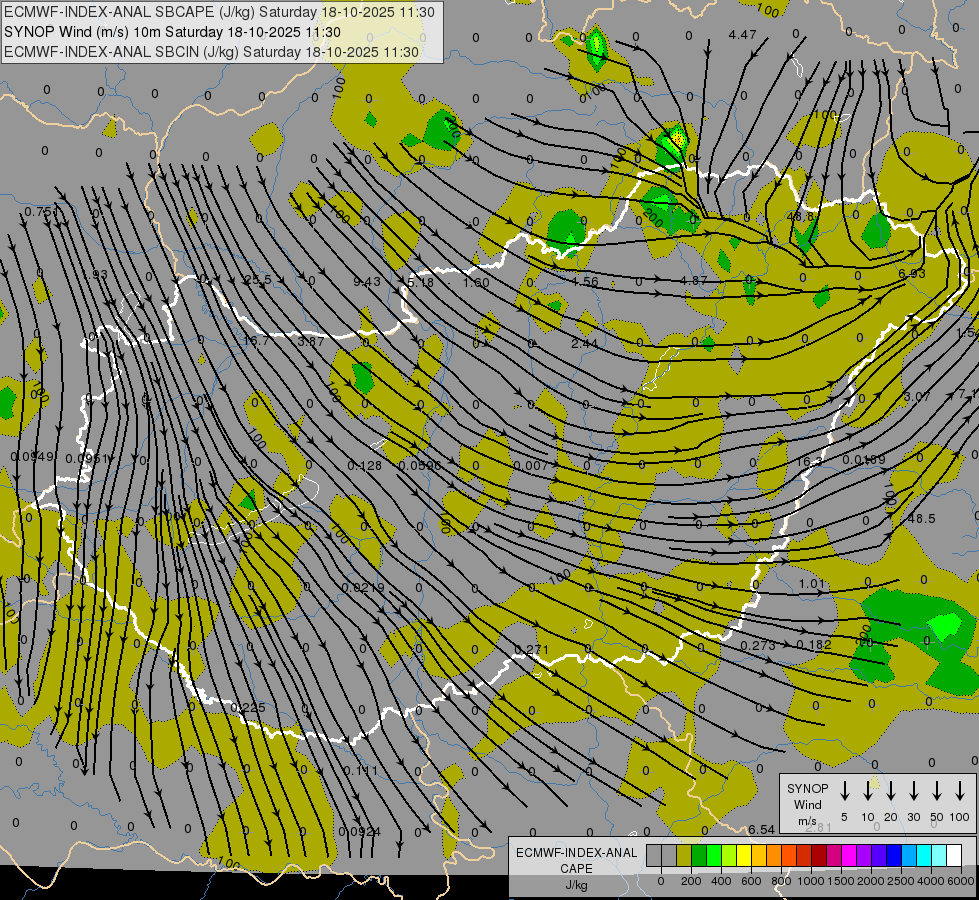Click the 0.271 value on the map
This screenshot has height=900, width=979.
pyautogui.click(x=531, y=650)
